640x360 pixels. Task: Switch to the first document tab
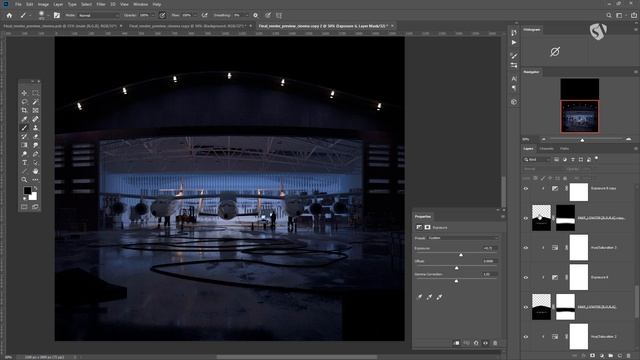60,26
